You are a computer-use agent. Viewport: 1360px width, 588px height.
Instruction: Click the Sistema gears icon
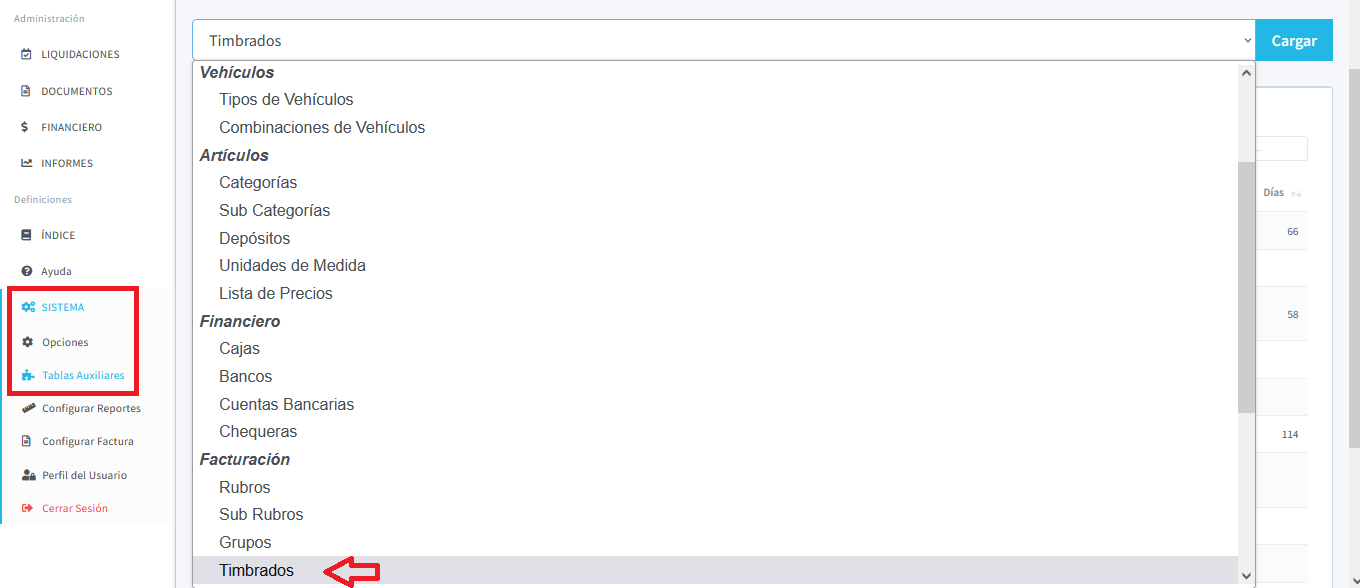(x=28, y=307)
